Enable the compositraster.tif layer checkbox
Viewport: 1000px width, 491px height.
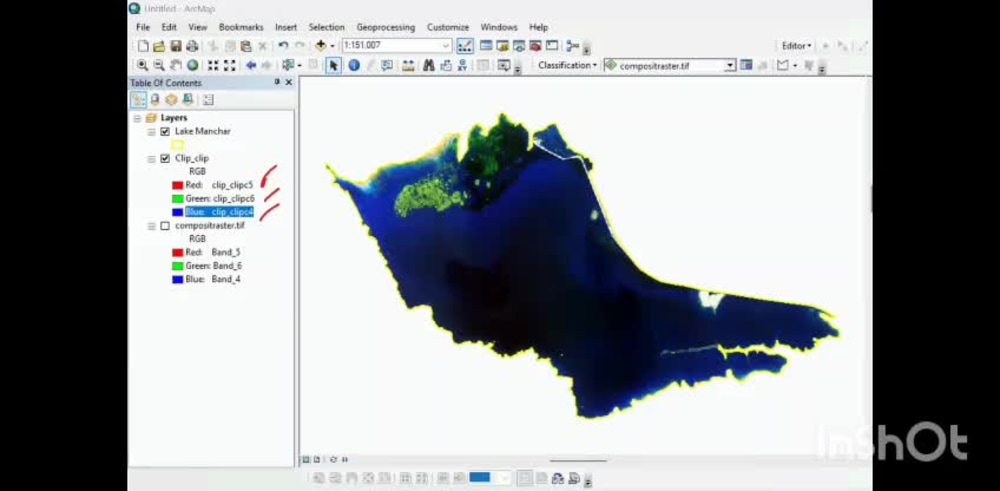(x=165, y=226)
